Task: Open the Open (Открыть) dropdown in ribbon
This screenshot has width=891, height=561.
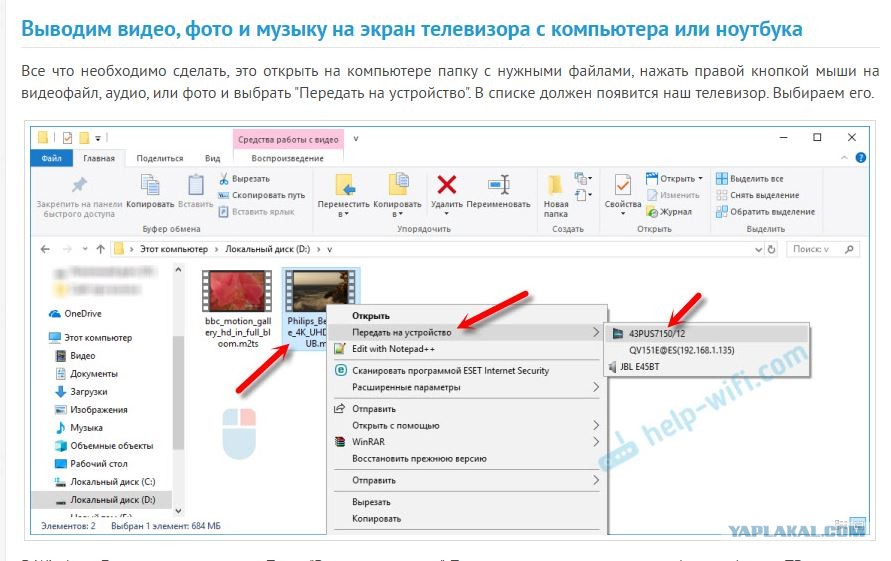Action: point(700,178)
